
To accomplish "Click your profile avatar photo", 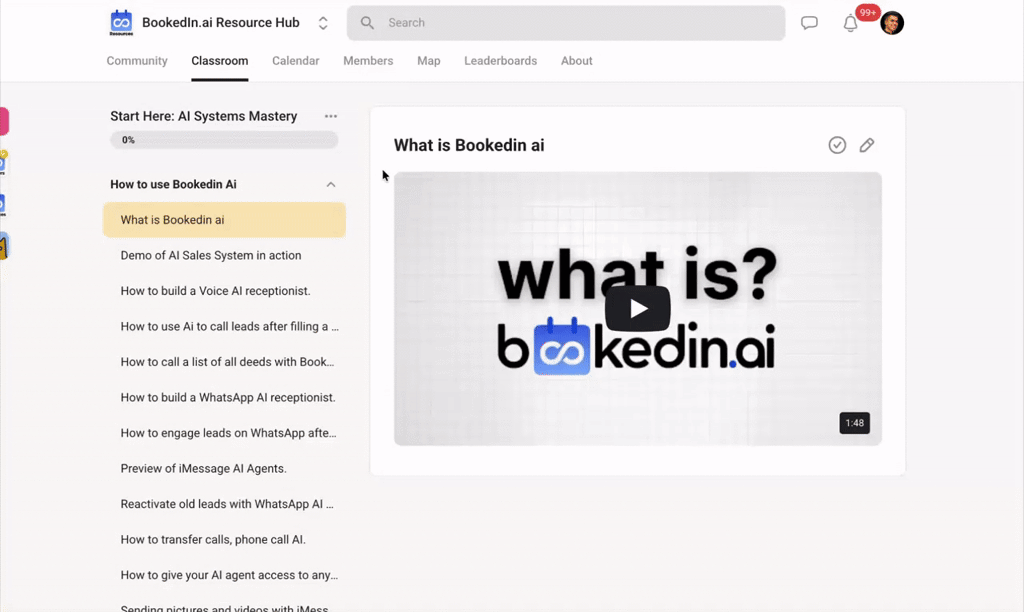I will click(x=891, y=22).
